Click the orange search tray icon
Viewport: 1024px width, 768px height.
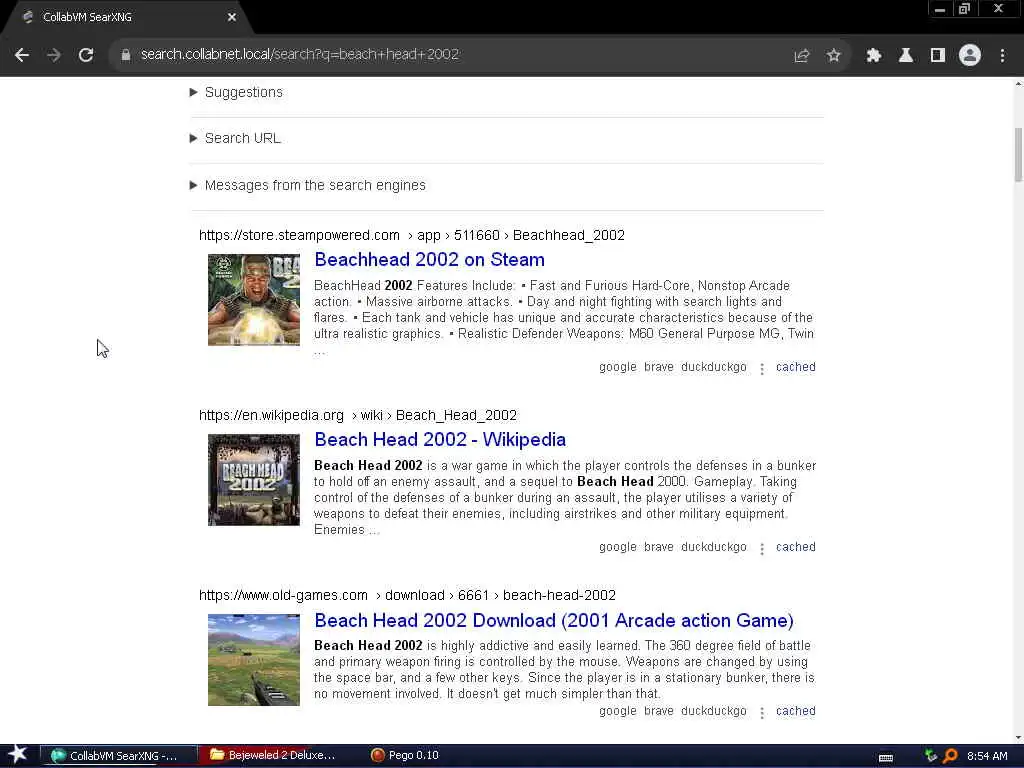coord(950,756)
